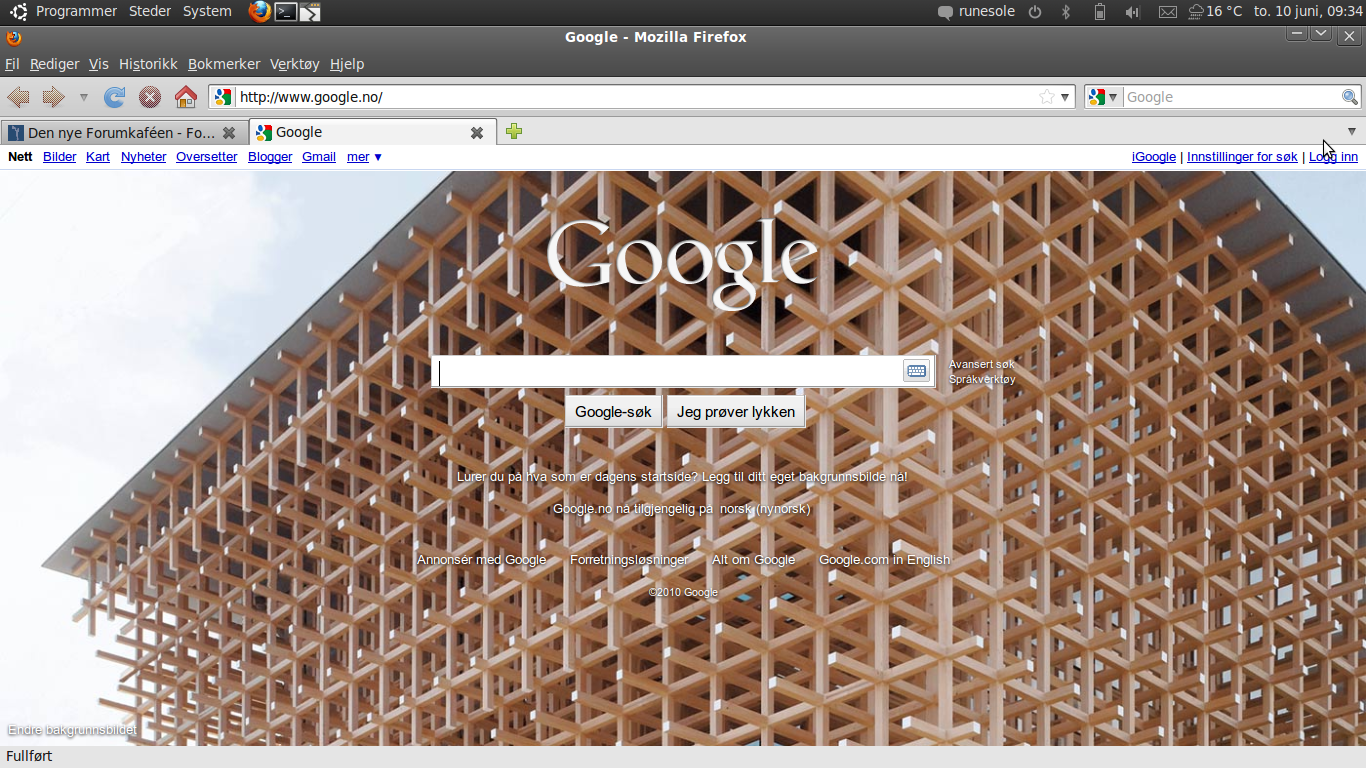Open the Steder menu in top panel
Screen dimensions: 1366x768
coord(150,11)
